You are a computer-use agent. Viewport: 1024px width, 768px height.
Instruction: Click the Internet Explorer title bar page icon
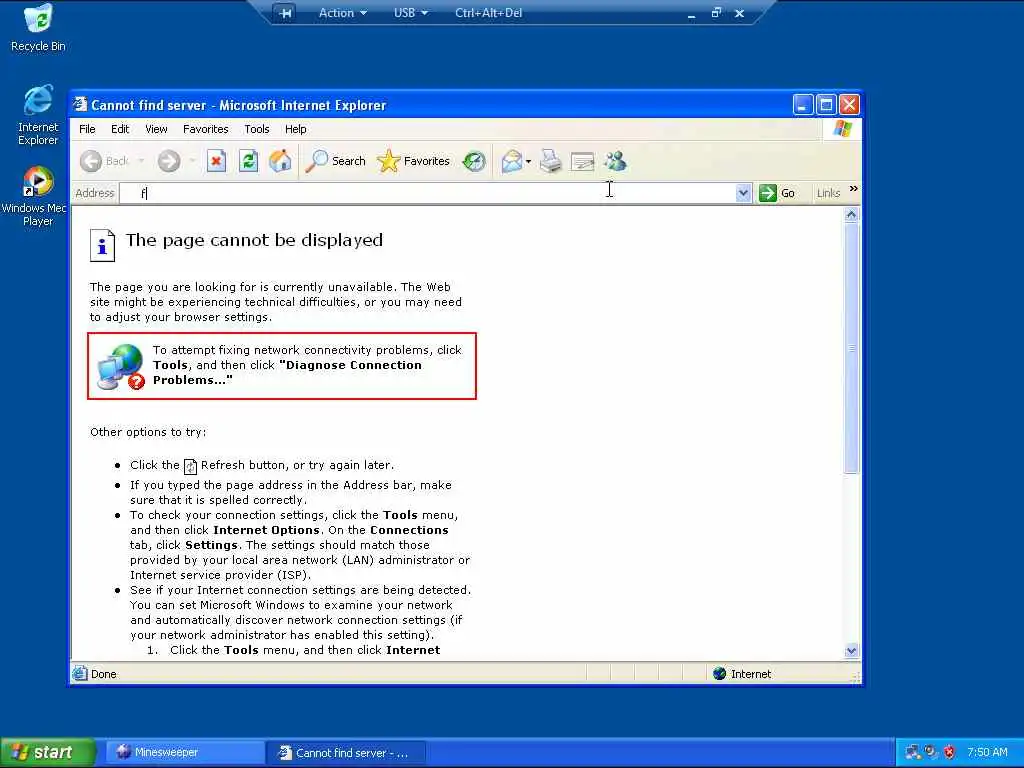[x=80, y=104]
